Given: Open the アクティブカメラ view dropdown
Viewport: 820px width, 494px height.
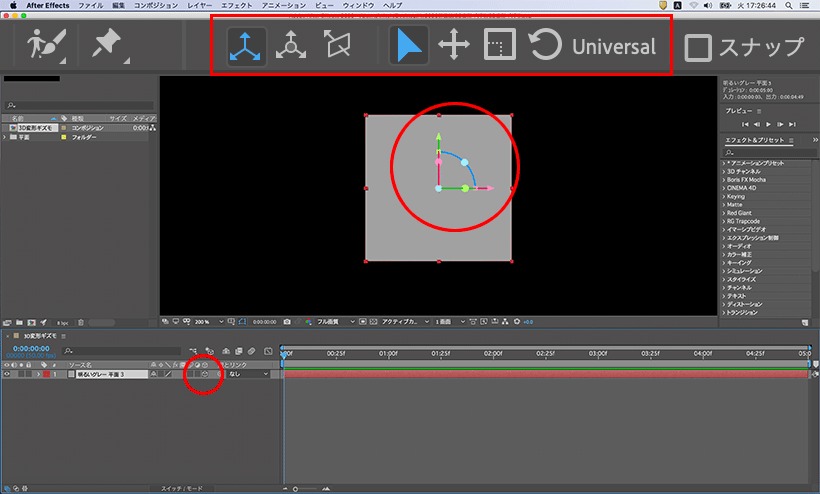Looking at the screenshot, I should pos(406,322).
